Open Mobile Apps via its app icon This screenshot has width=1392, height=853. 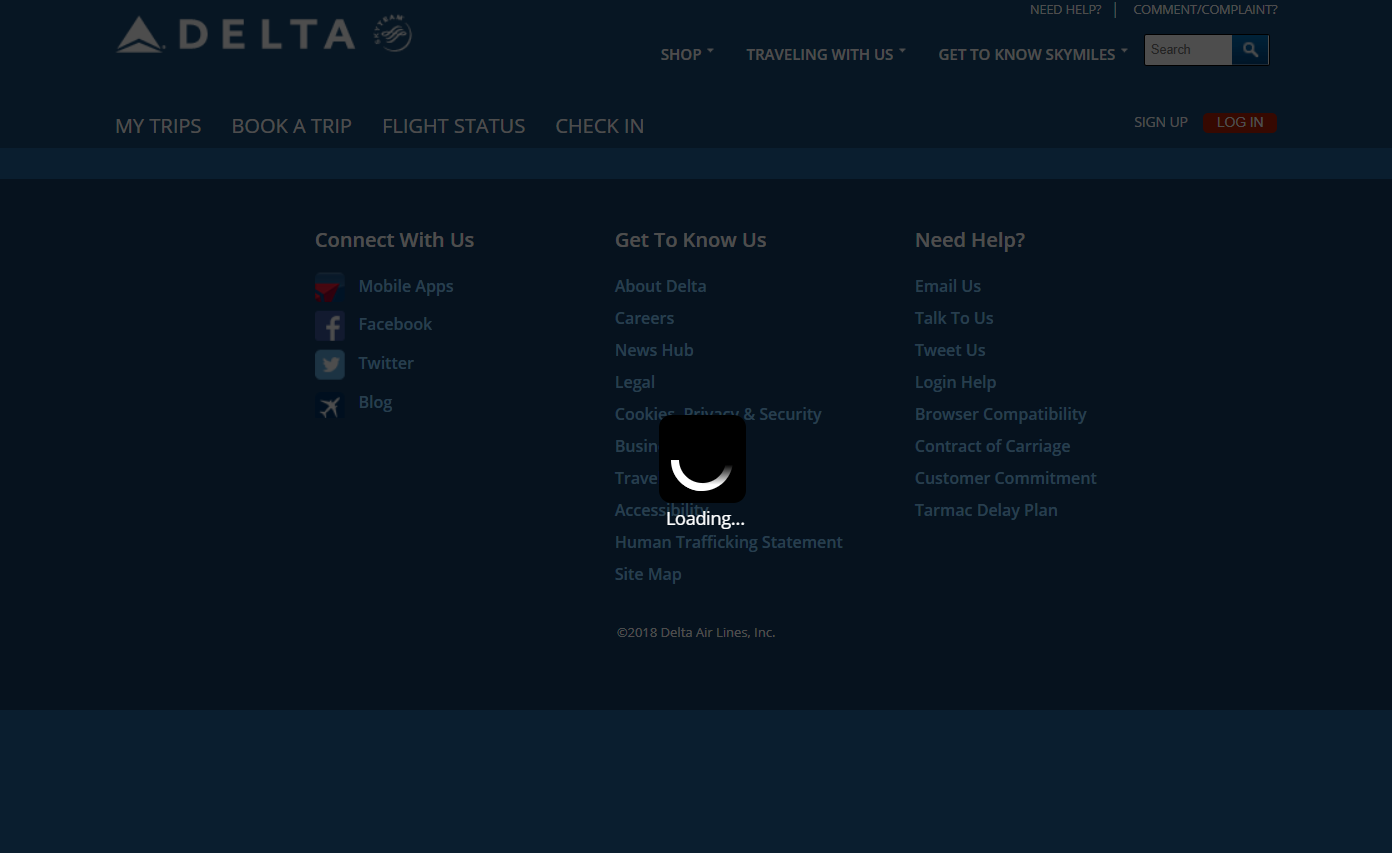pyautogui.click(x=330, y=287)
